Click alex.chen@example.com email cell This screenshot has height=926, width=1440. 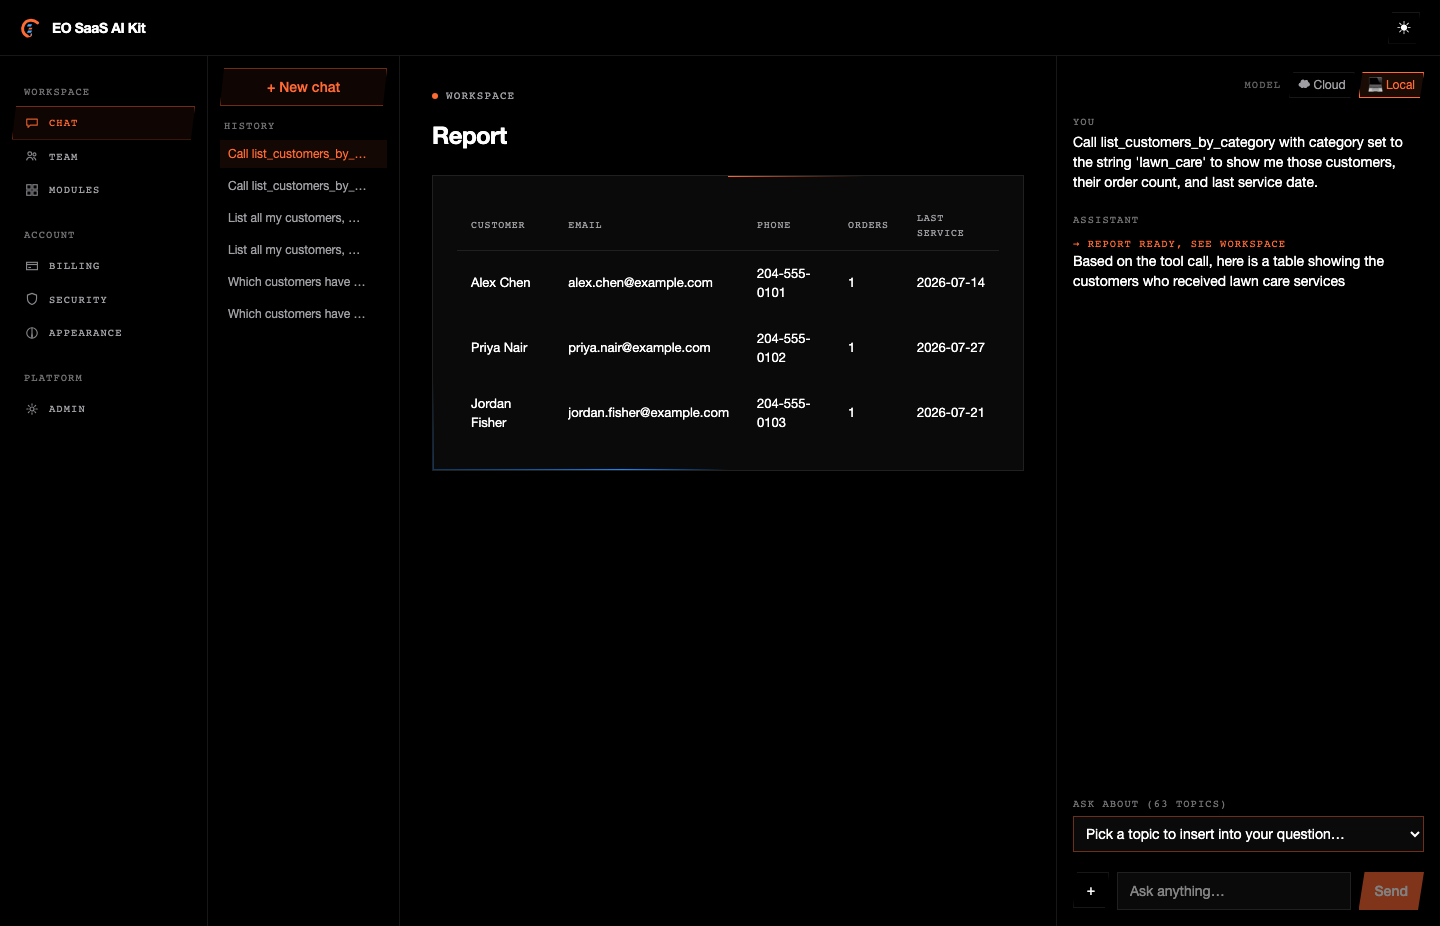coord(640,283)
